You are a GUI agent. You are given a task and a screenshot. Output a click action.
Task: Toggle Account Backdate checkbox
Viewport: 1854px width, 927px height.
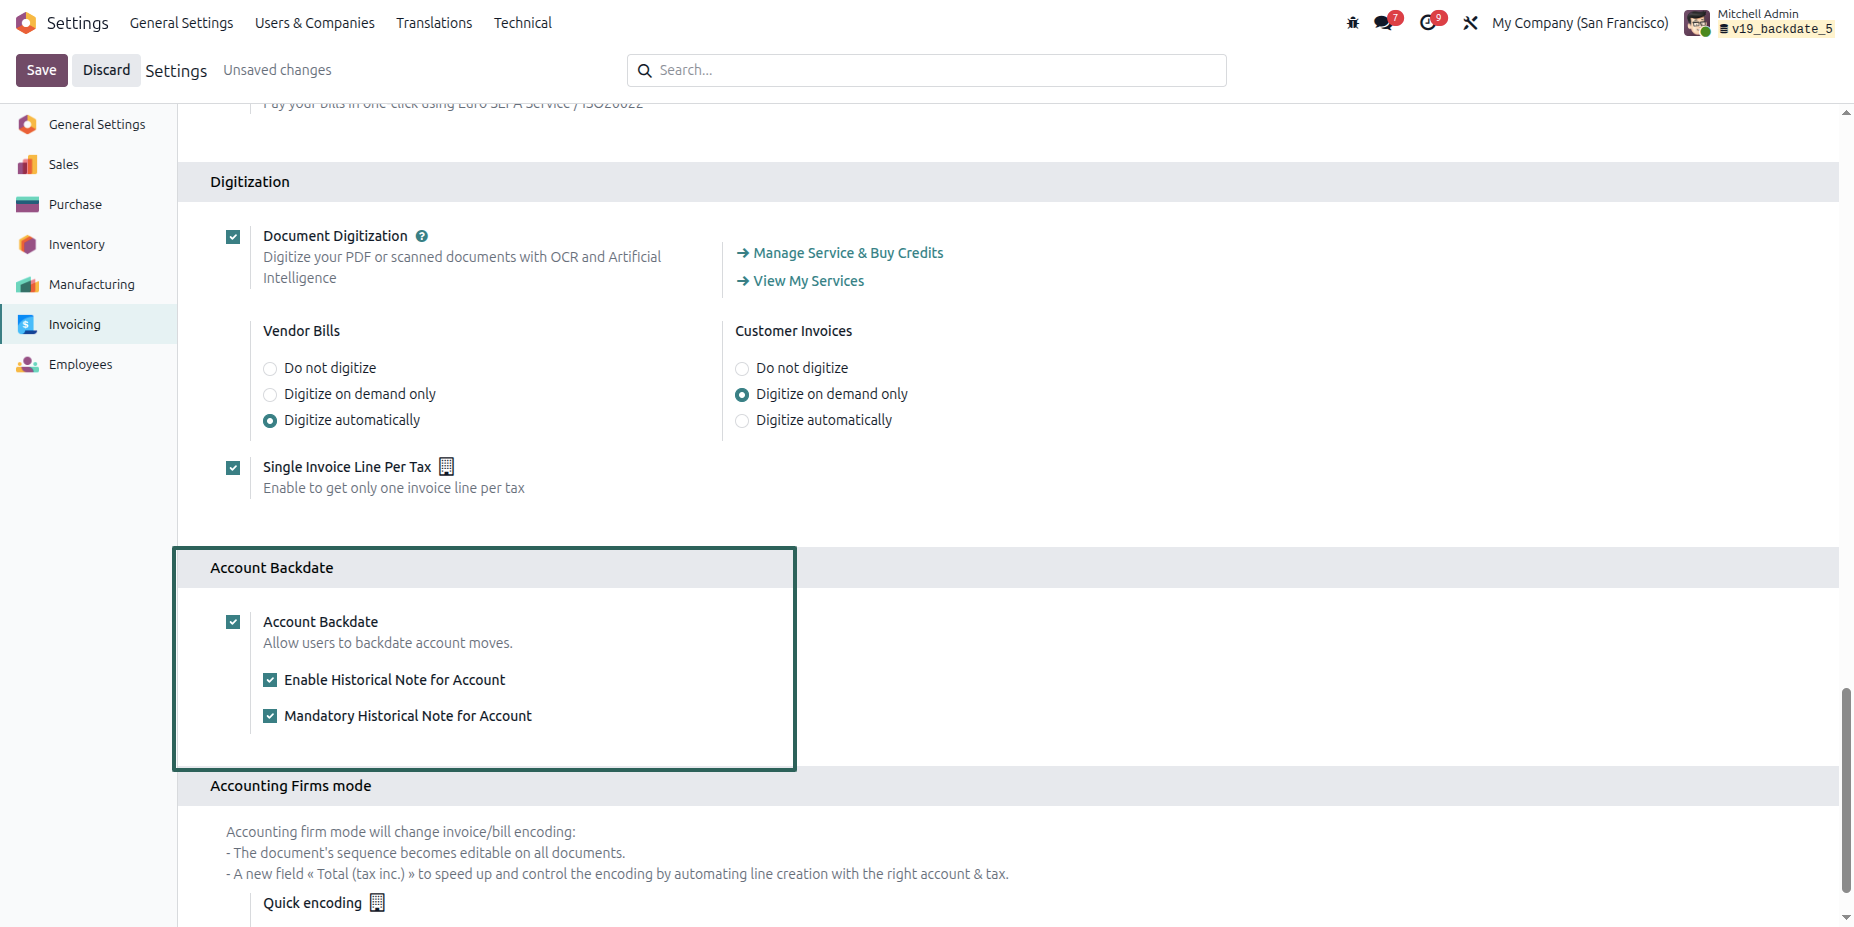tap(233, 622)
